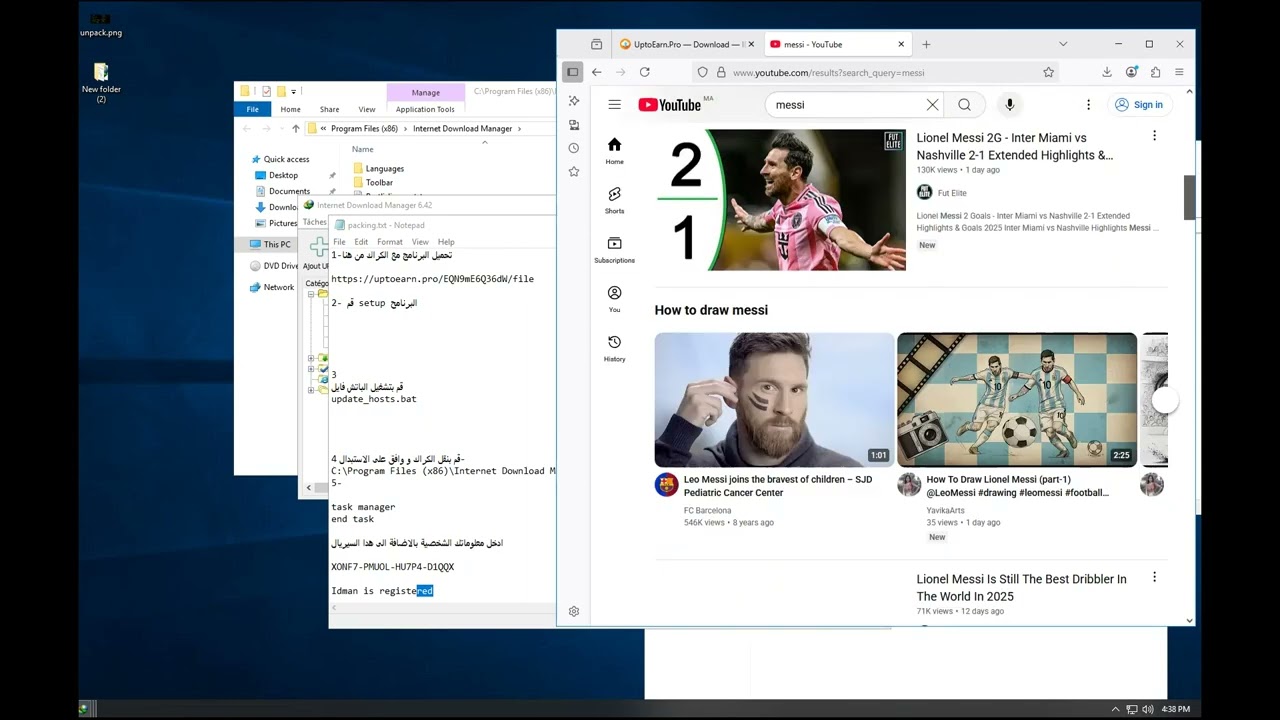Image resolution: width=1280 pixels, height=720 pixels.
Task: Open the Home ribbon tab in Explorer
Action: (x=290, y=109)
